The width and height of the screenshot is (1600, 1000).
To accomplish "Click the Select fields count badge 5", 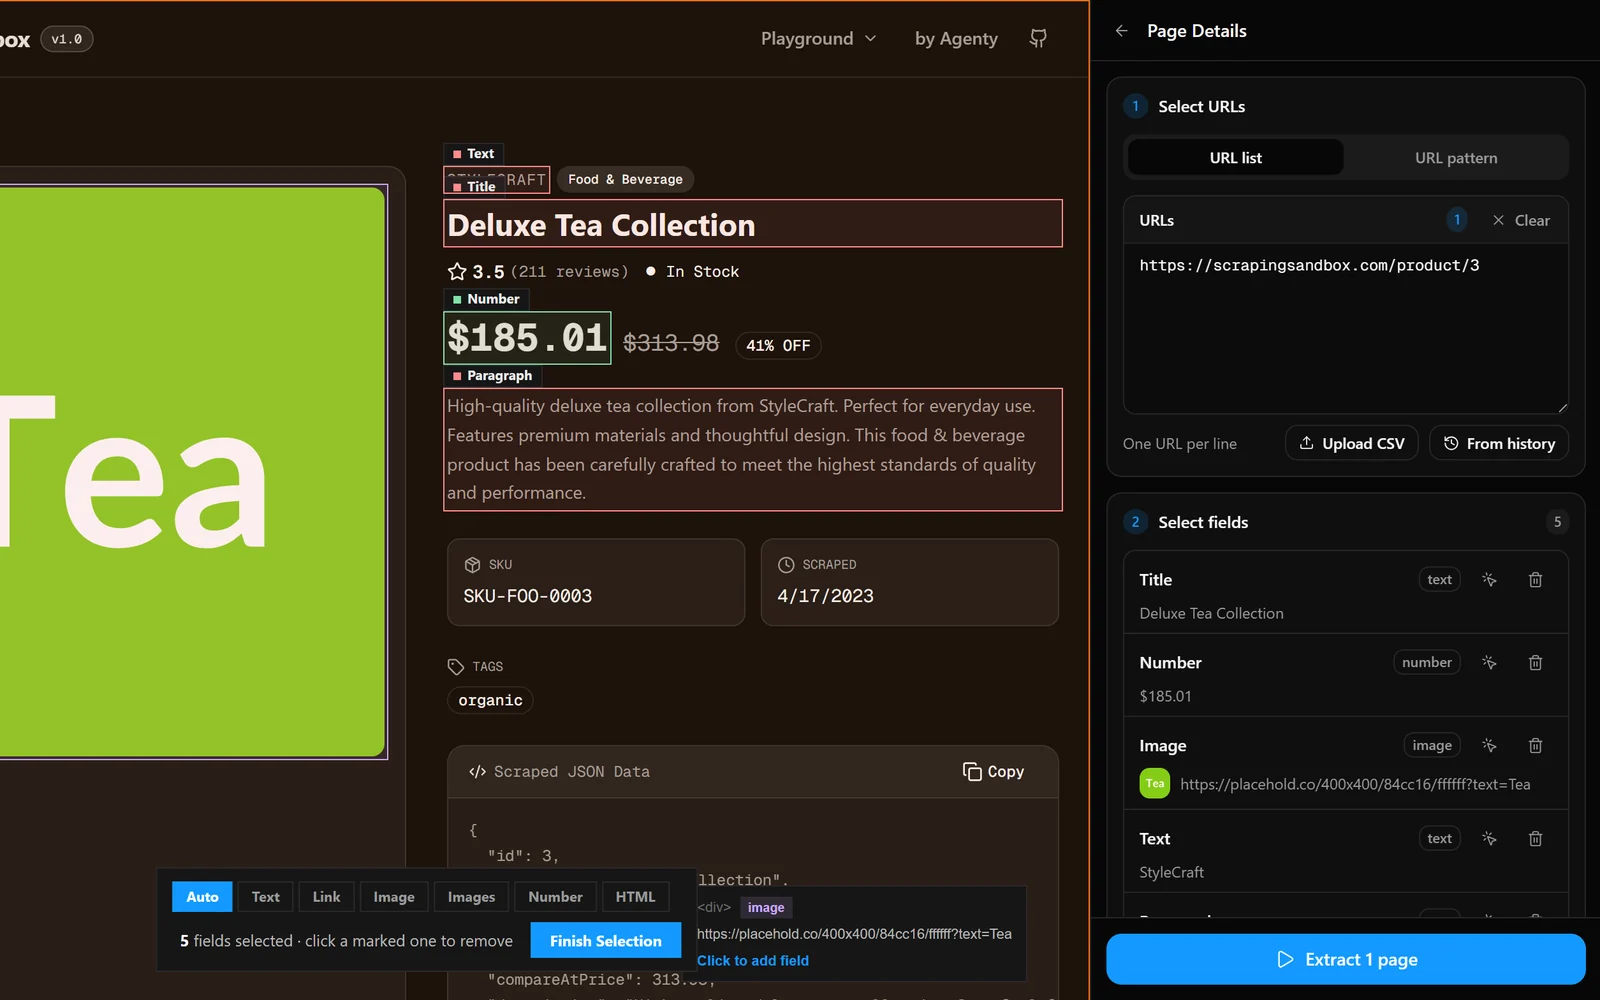I will [x=1557, y=522].
